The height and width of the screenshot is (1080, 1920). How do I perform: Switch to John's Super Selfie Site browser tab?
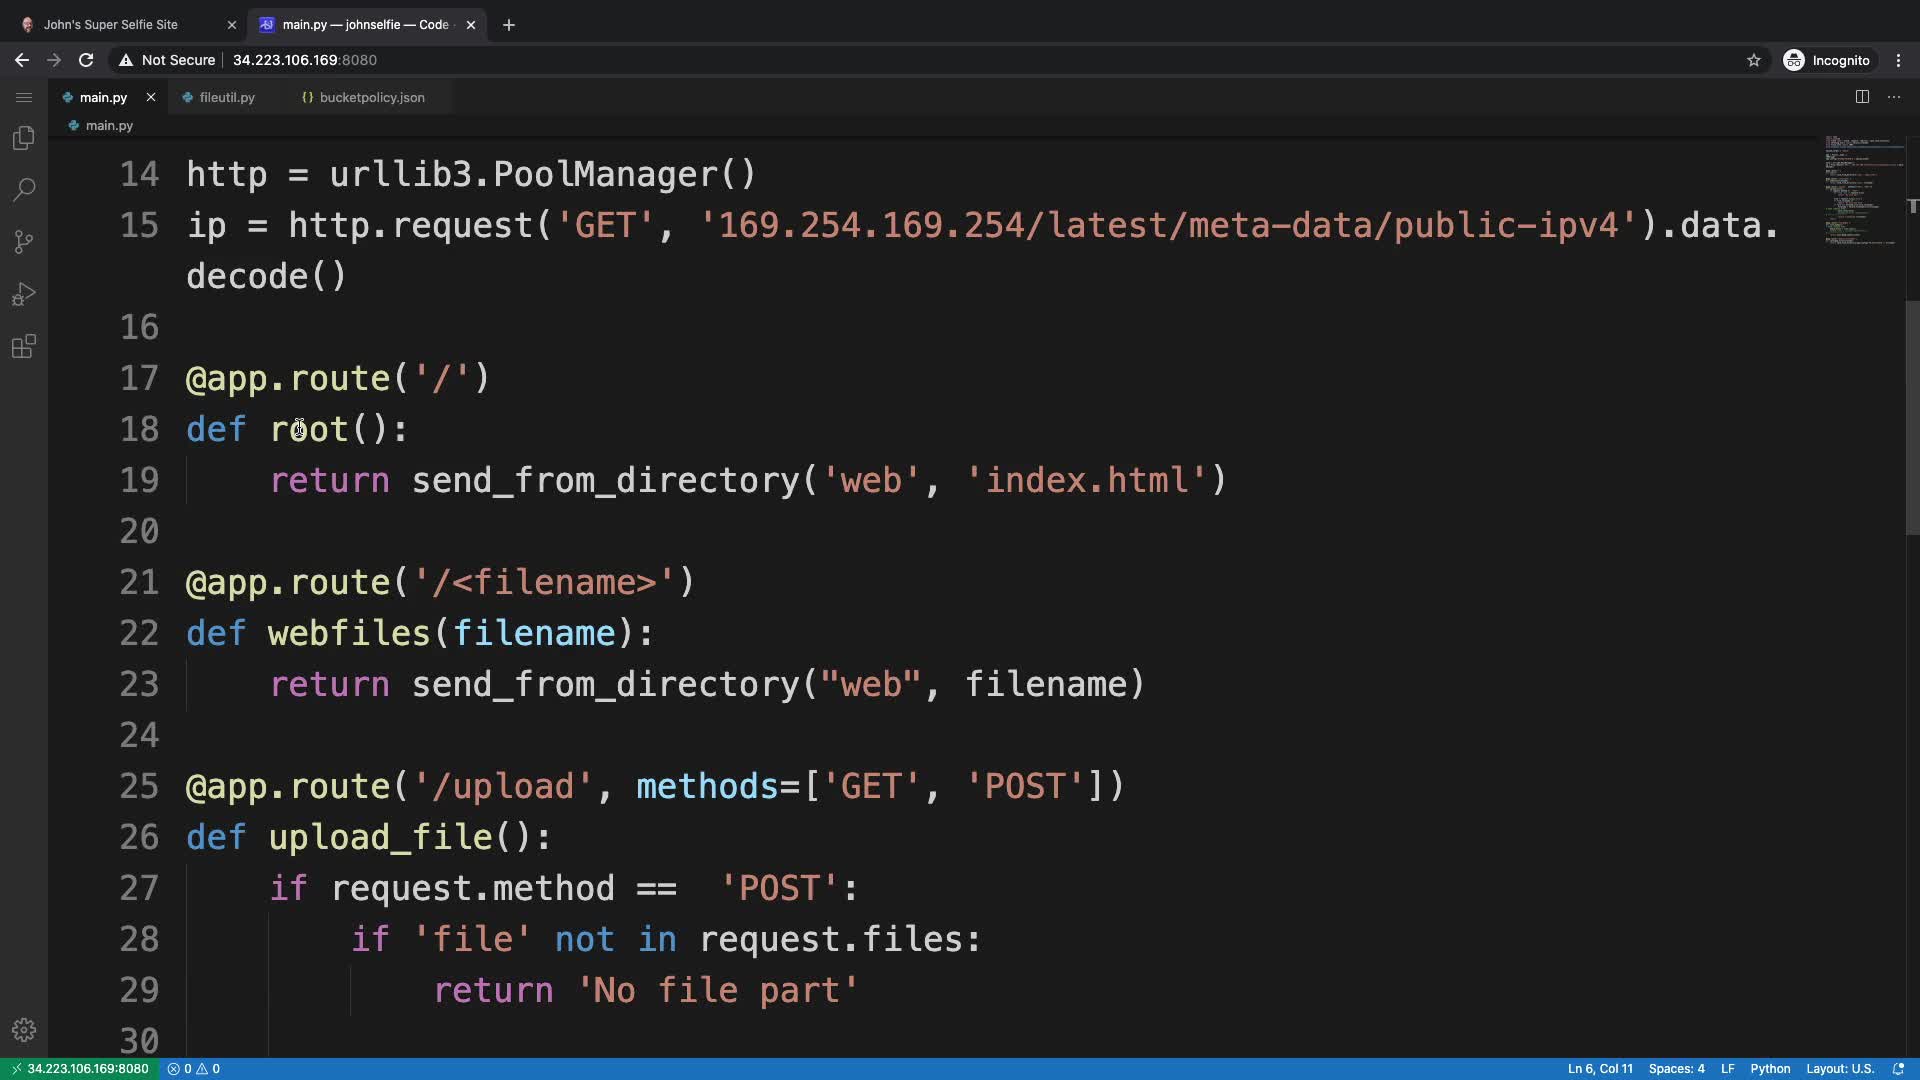(110, 24)
